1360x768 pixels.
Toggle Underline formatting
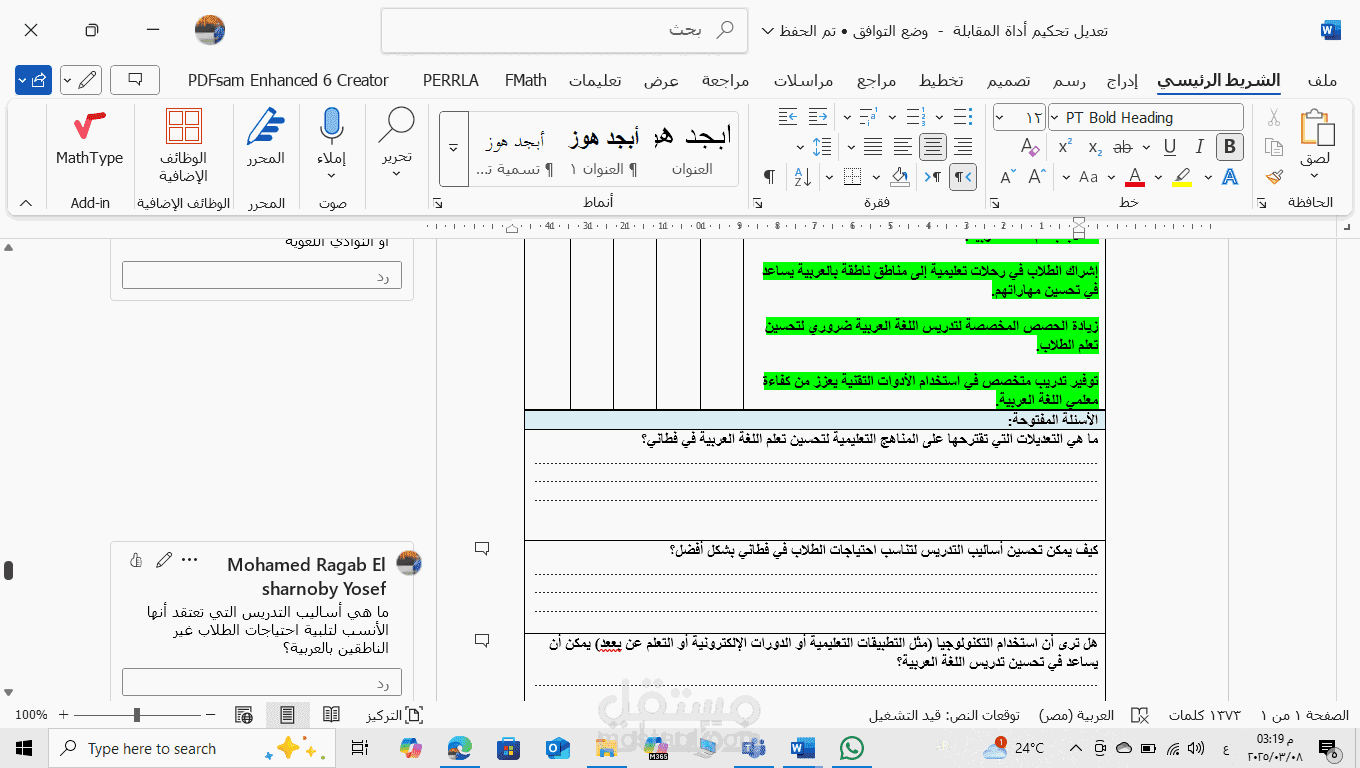[1169, 147]
